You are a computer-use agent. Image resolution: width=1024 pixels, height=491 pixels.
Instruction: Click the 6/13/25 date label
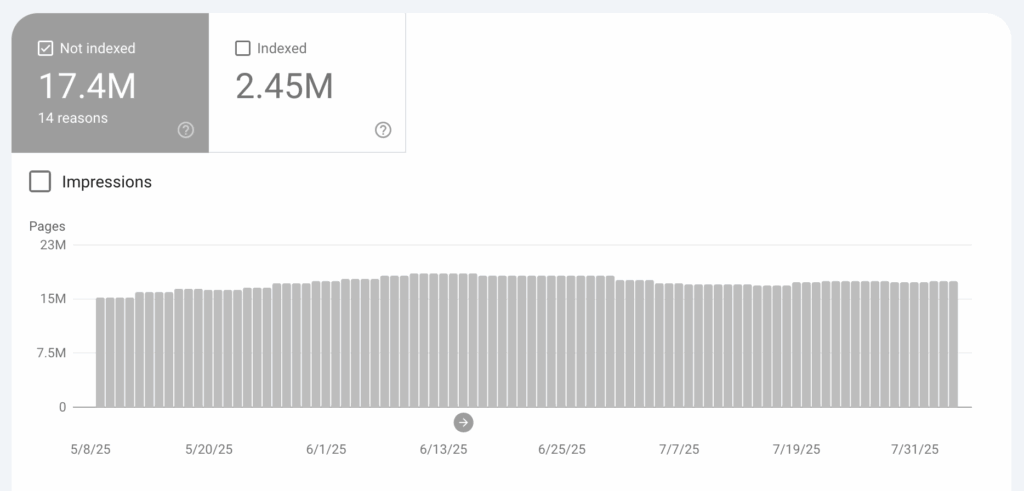click(443, 449)
